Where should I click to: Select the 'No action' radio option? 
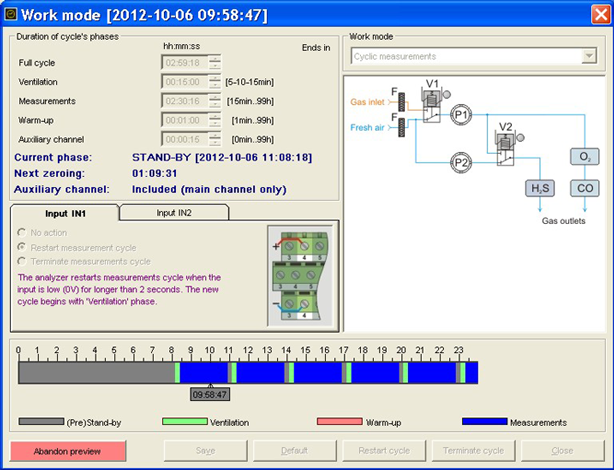coord(23,232)
